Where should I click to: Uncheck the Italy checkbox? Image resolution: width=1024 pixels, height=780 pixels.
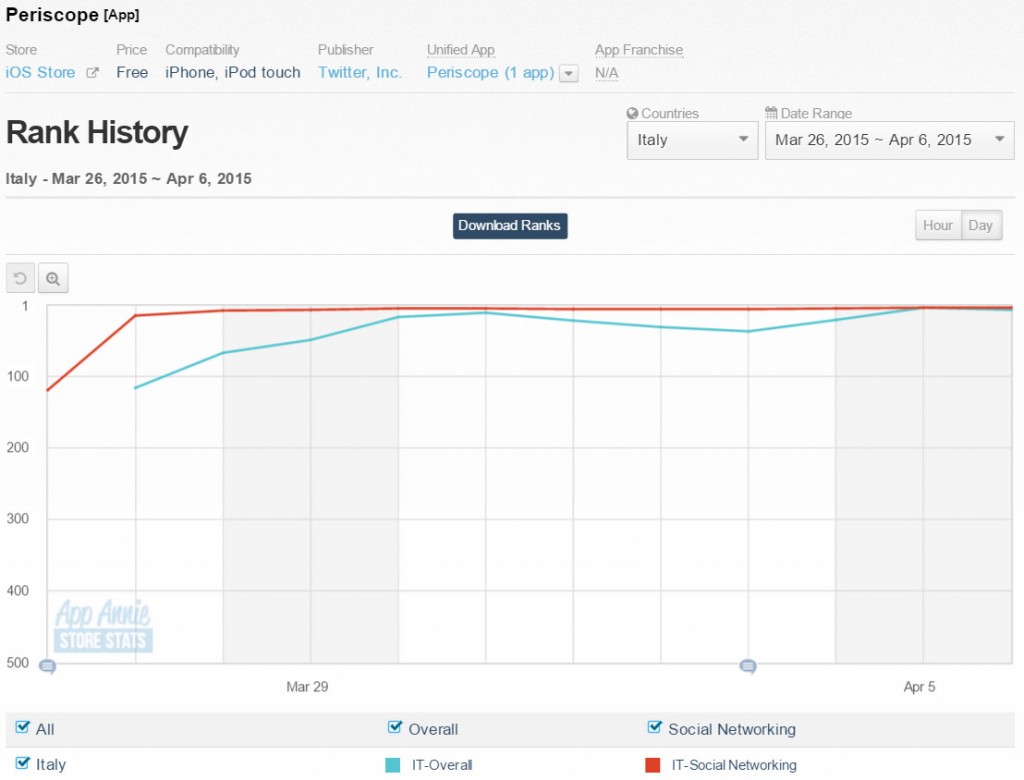pyautogui.click(x=23, y=763)
